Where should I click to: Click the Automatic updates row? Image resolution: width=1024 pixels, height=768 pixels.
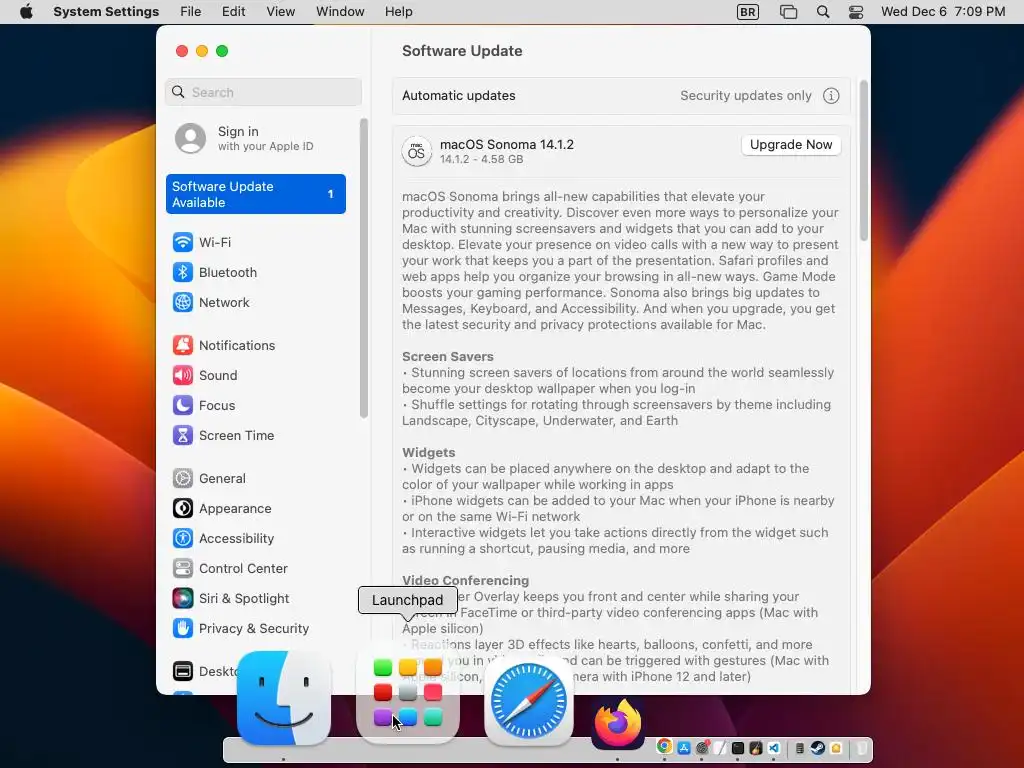pyautogui.click(x=621, y=96)
